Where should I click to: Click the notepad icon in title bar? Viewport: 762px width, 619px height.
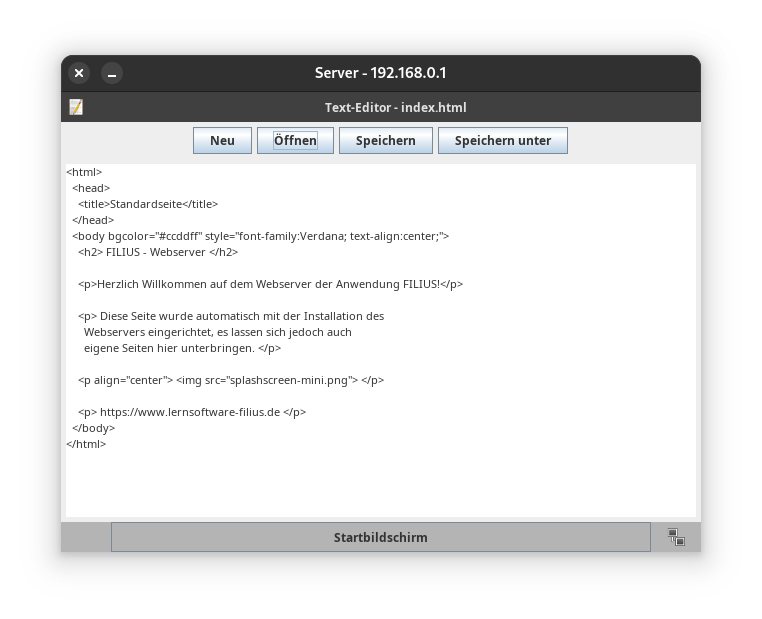(x=76, y=107)
